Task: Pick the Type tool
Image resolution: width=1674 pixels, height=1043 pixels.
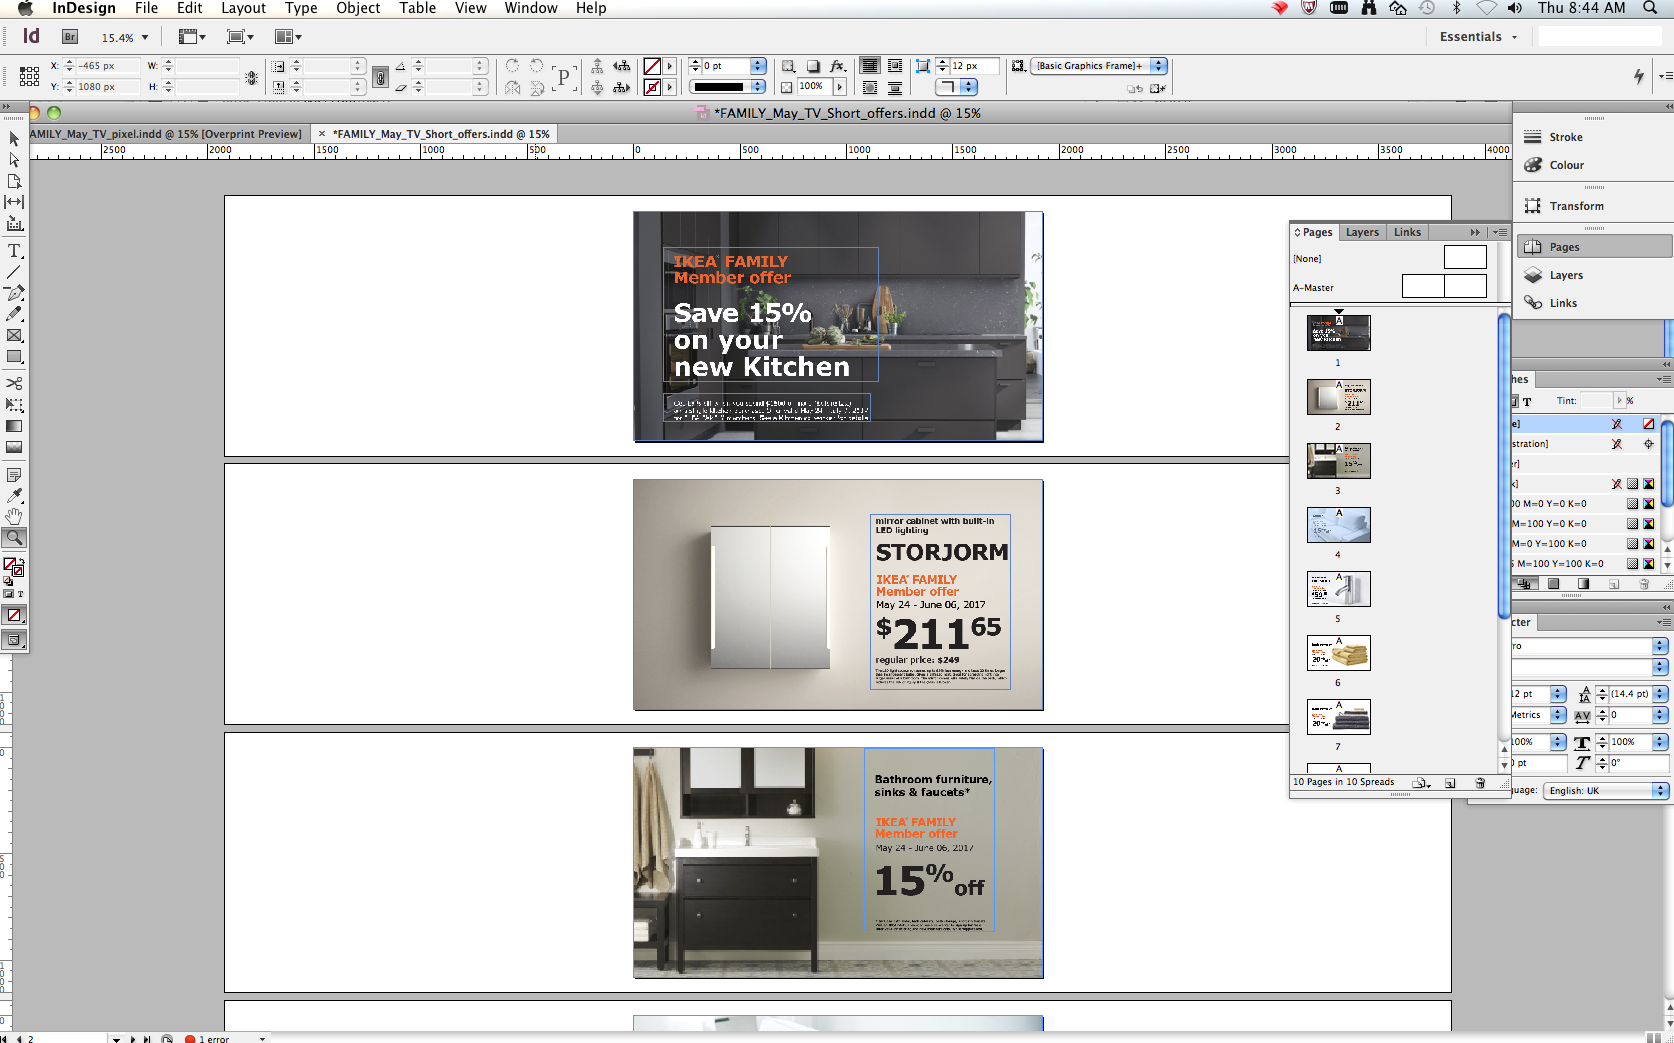Action: point(14,251)
